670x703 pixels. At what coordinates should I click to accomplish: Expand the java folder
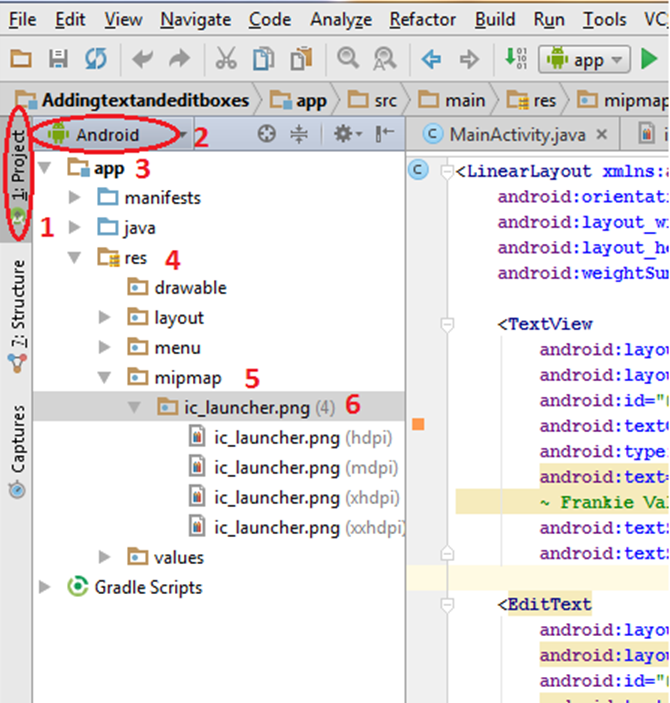pyautogui.click(x=74, y=227)
